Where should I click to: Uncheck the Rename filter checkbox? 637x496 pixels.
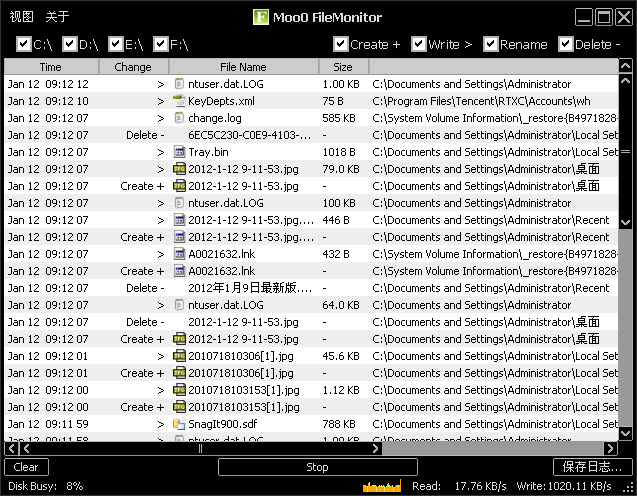pos(490,44)
